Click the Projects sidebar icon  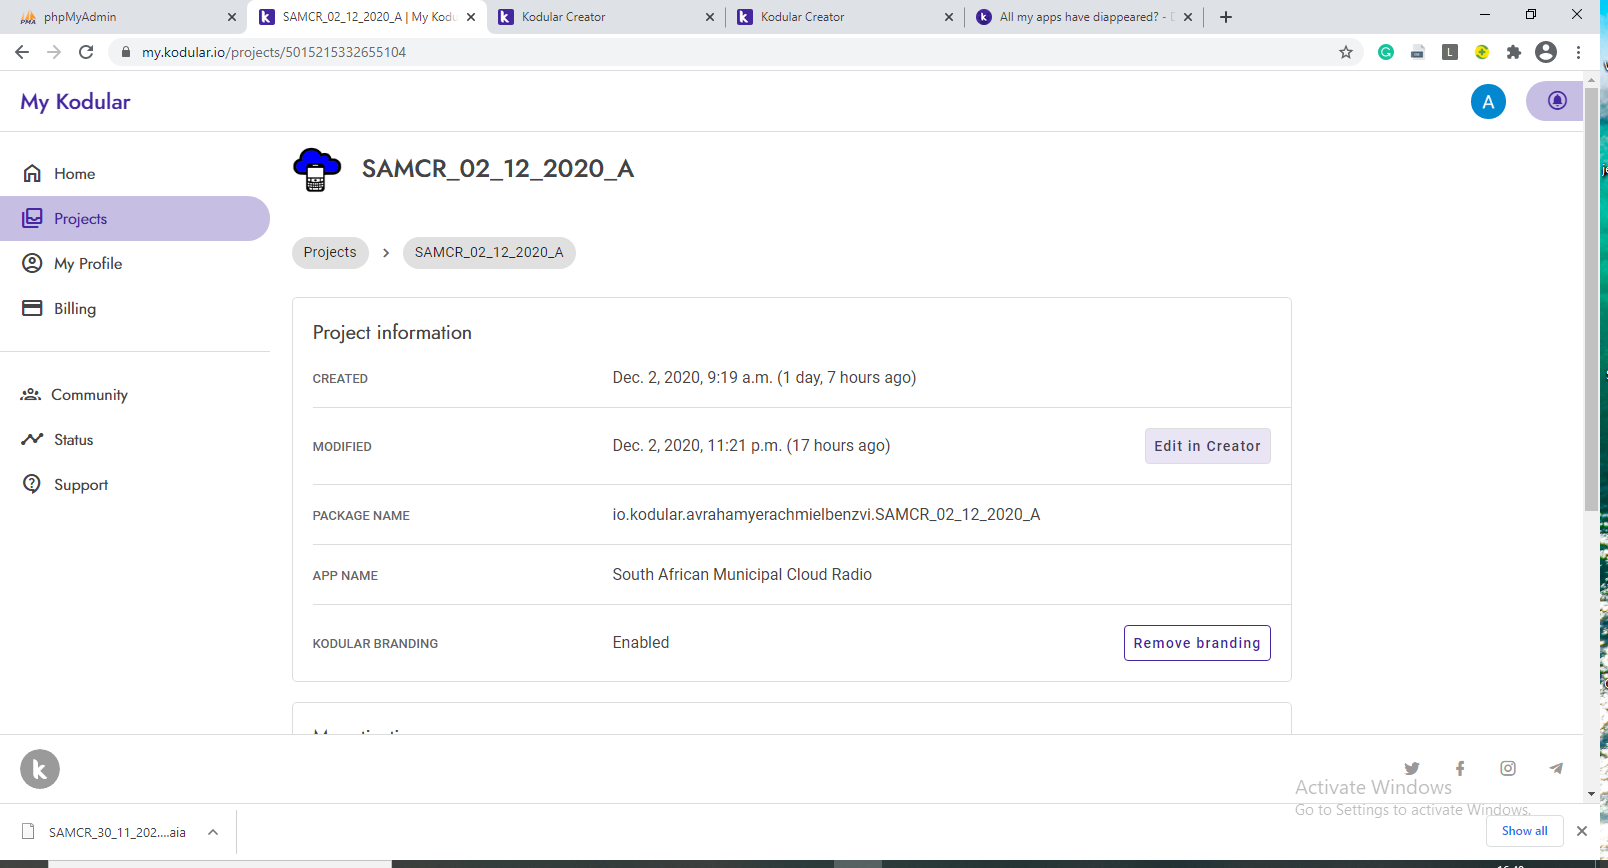pyautogui.click(x=32, y=218)
